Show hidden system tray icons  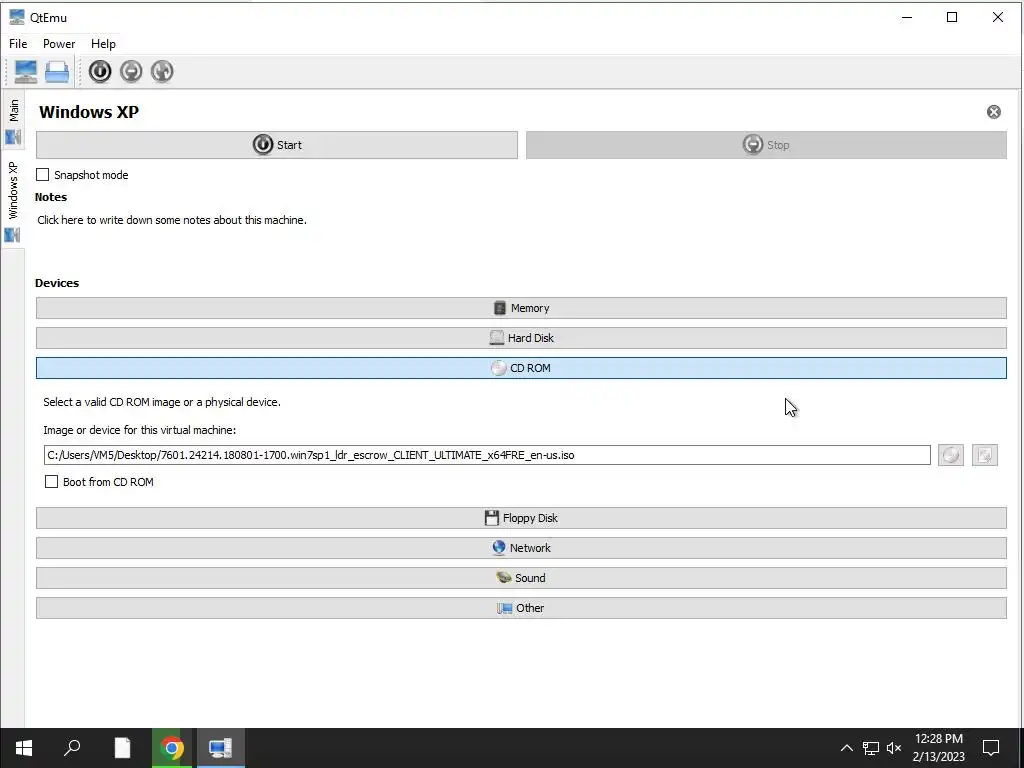coord(846,748)
